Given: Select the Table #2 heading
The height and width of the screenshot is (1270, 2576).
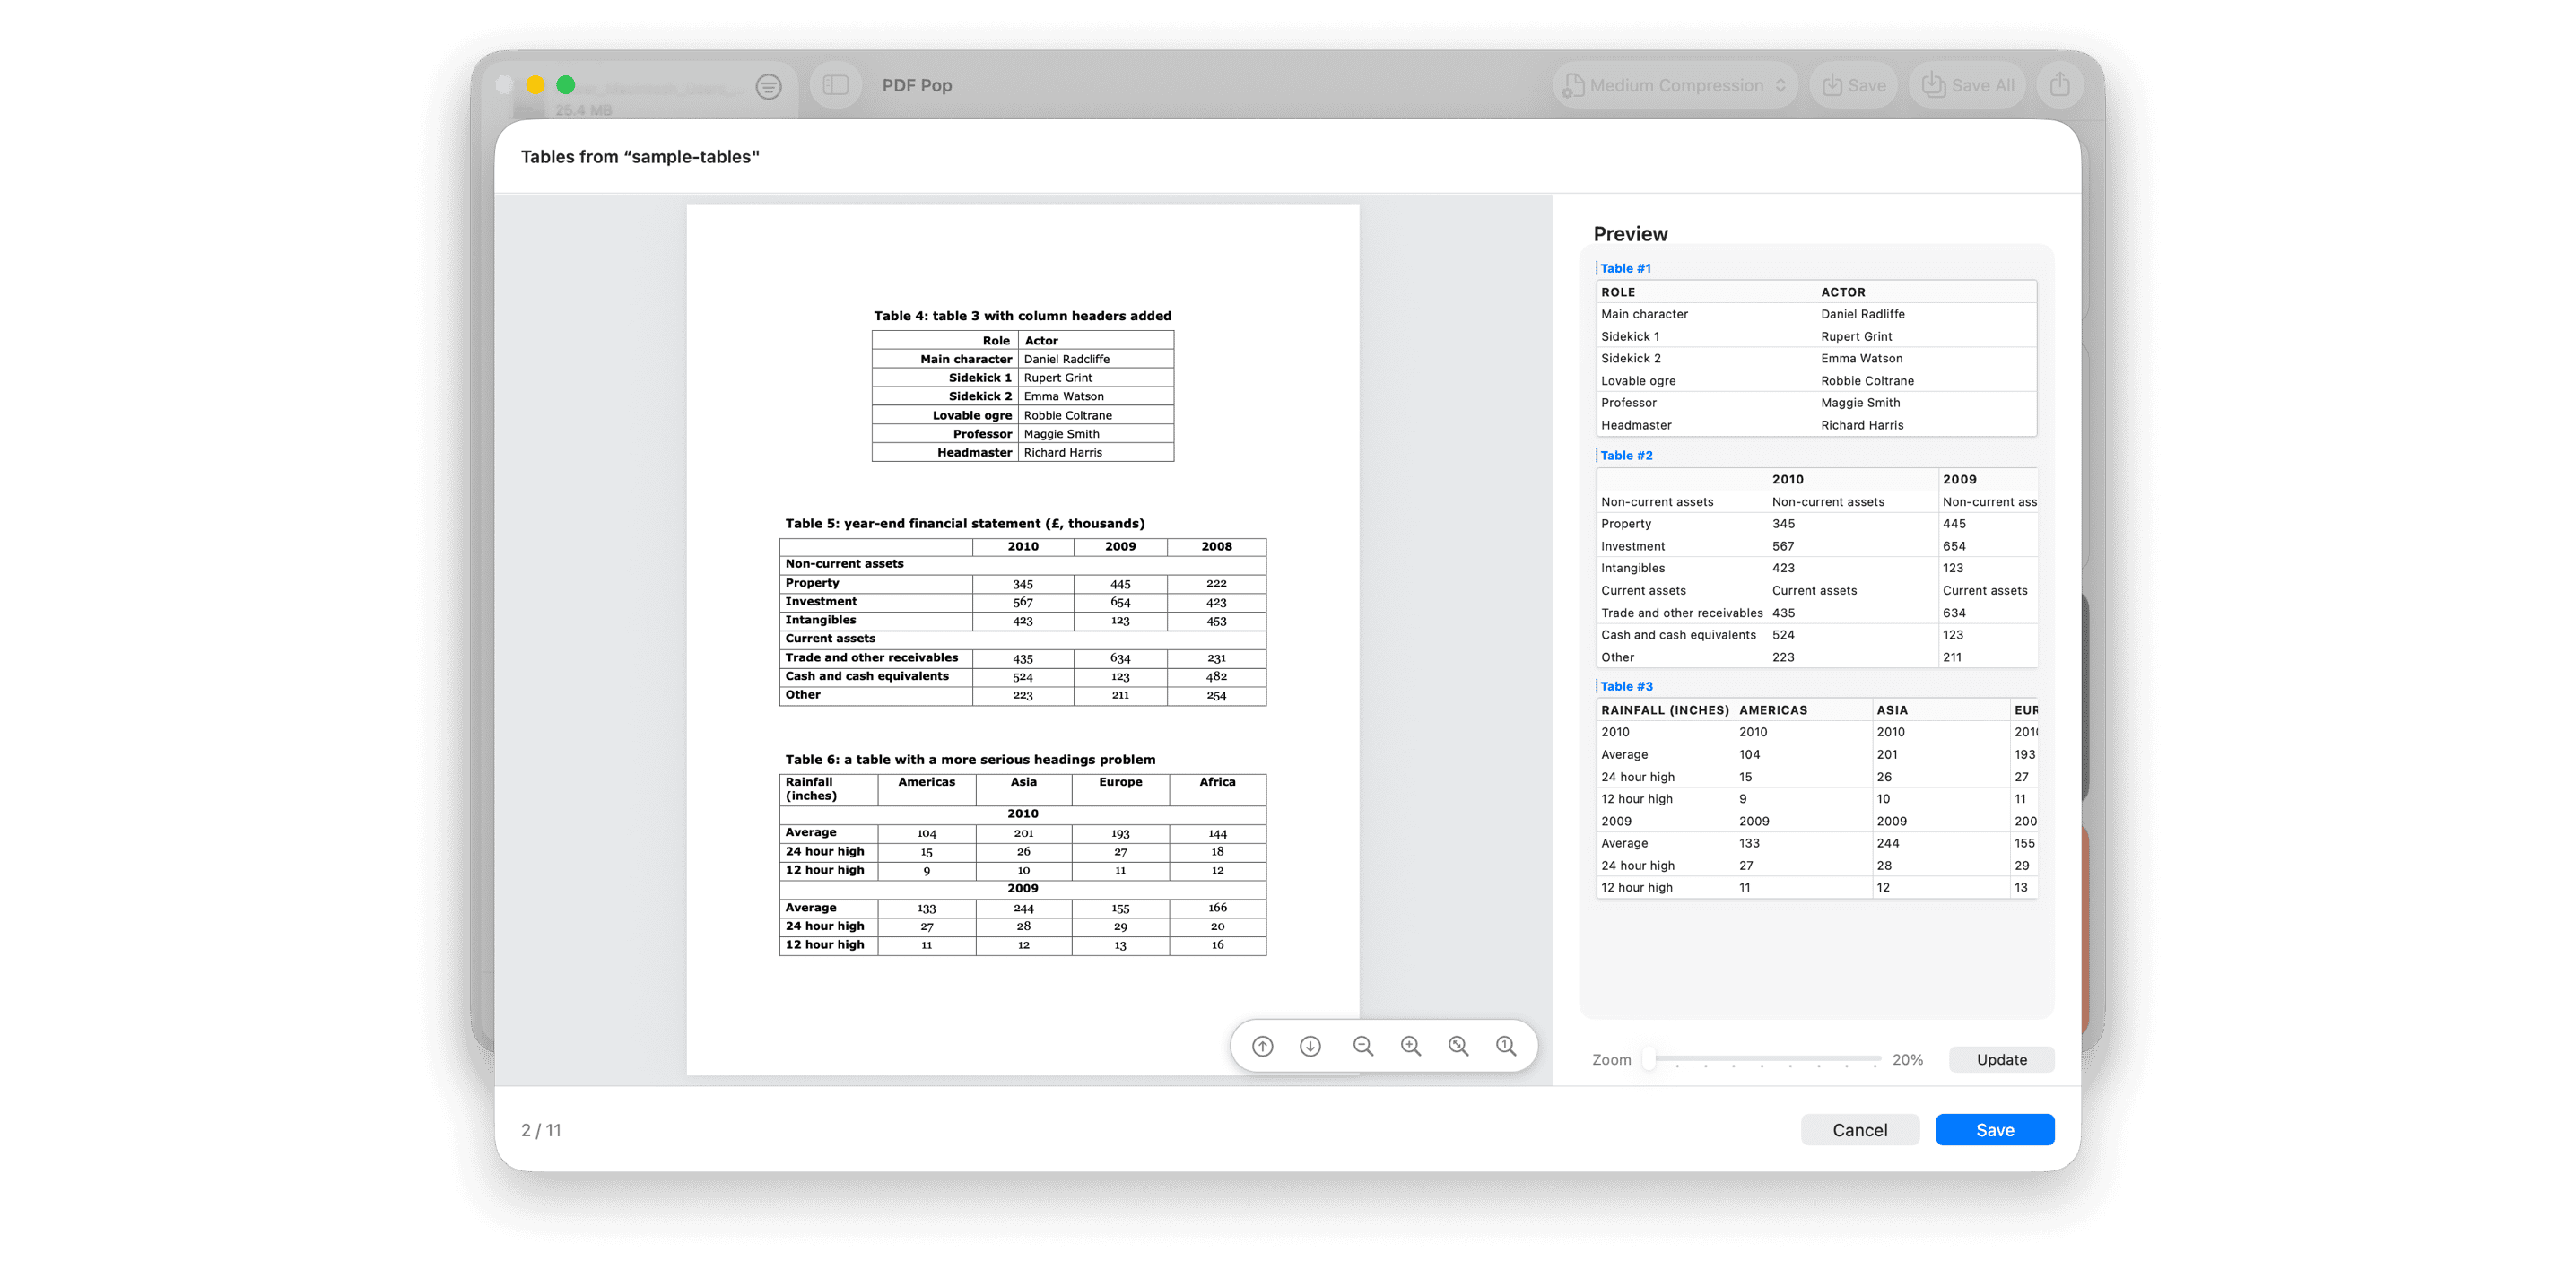Looking at the screenshot, I should (x=1626, y=455).
